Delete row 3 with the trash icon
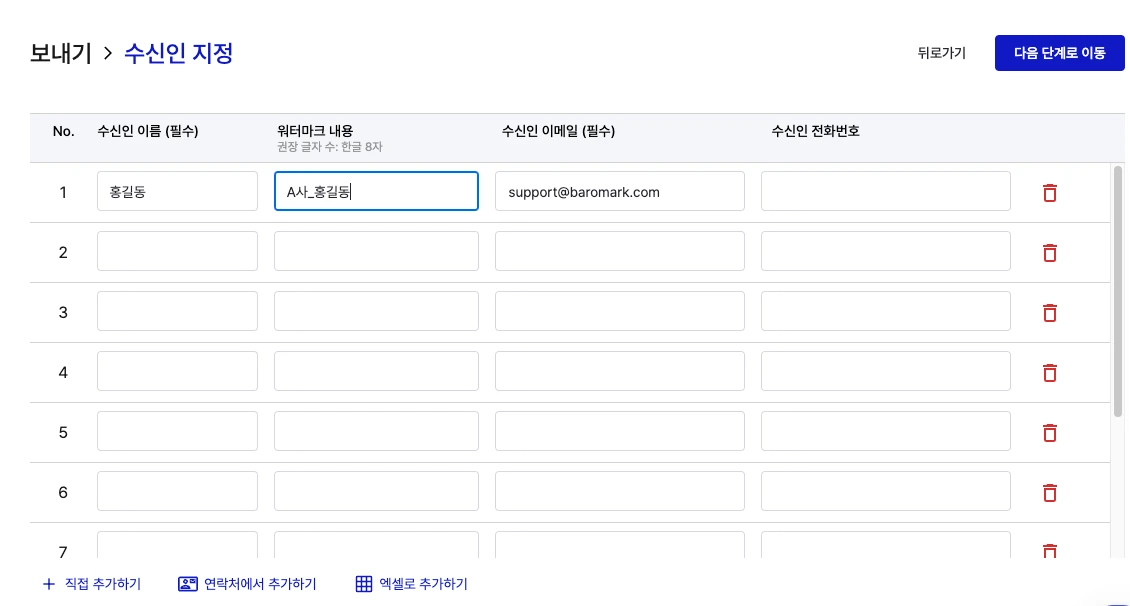 click(x=1049, y=312)
